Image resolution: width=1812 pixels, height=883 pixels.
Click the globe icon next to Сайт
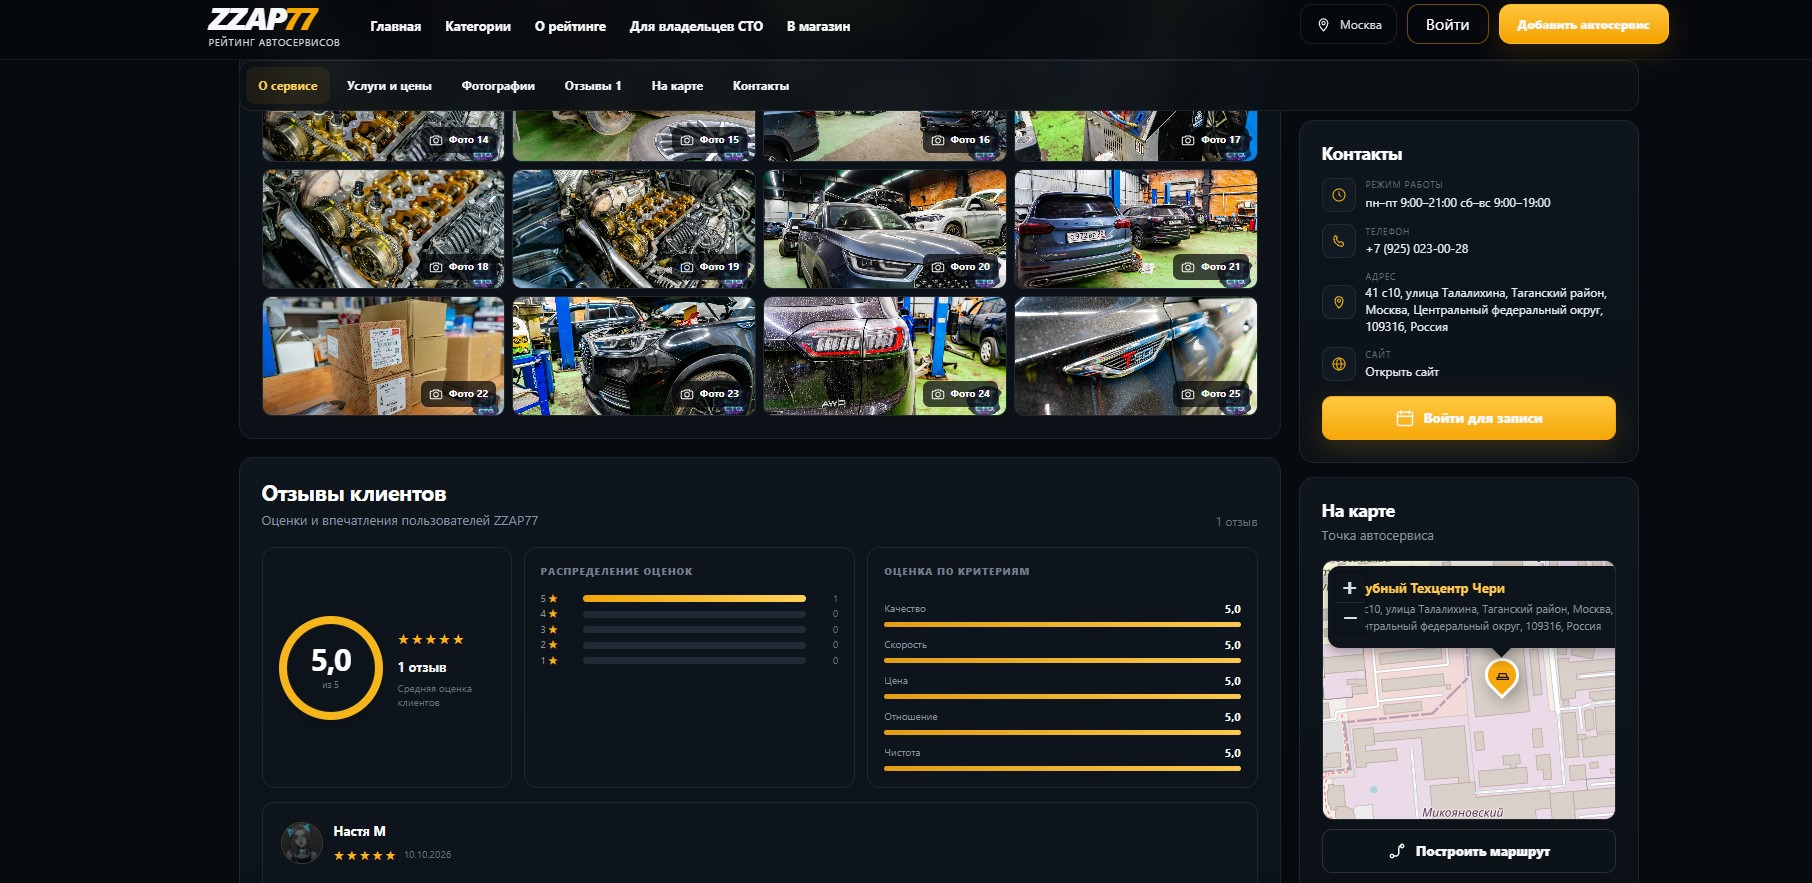1338,364
